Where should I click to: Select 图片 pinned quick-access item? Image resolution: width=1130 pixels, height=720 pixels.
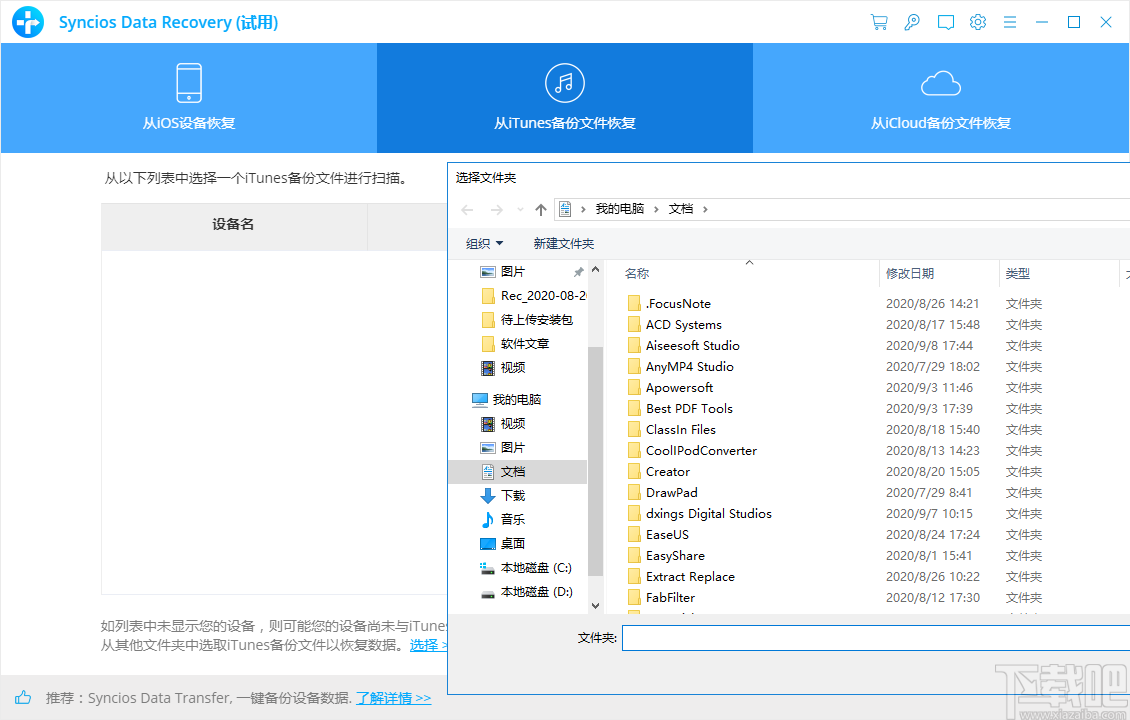tap(512, 272)
